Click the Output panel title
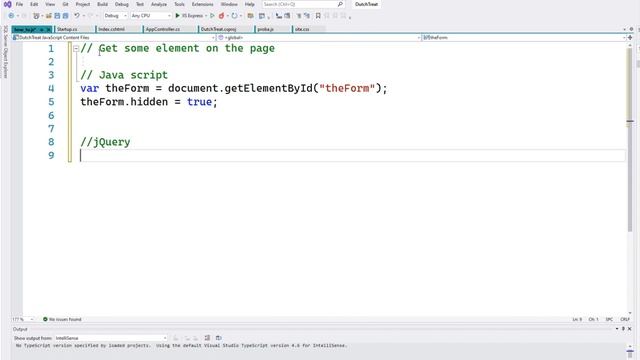 (x=20, y=329)
